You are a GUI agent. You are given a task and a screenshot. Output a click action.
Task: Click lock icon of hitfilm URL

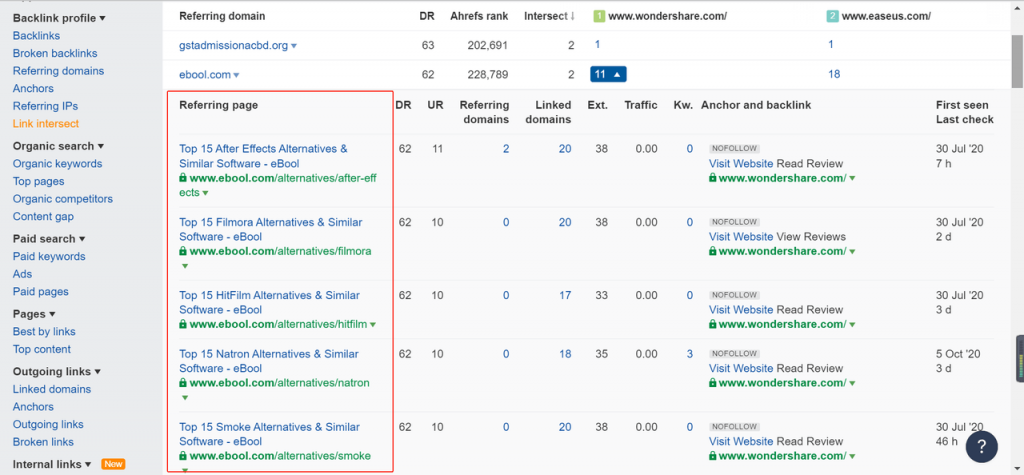click(x=183, y=325)
